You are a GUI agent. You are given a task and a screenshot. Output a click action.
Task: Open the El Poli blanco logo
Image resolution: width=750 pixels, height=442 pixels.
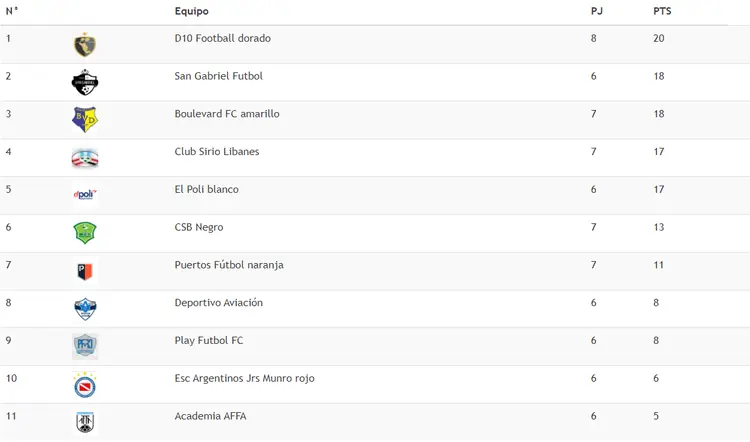(x=85, y=195)
